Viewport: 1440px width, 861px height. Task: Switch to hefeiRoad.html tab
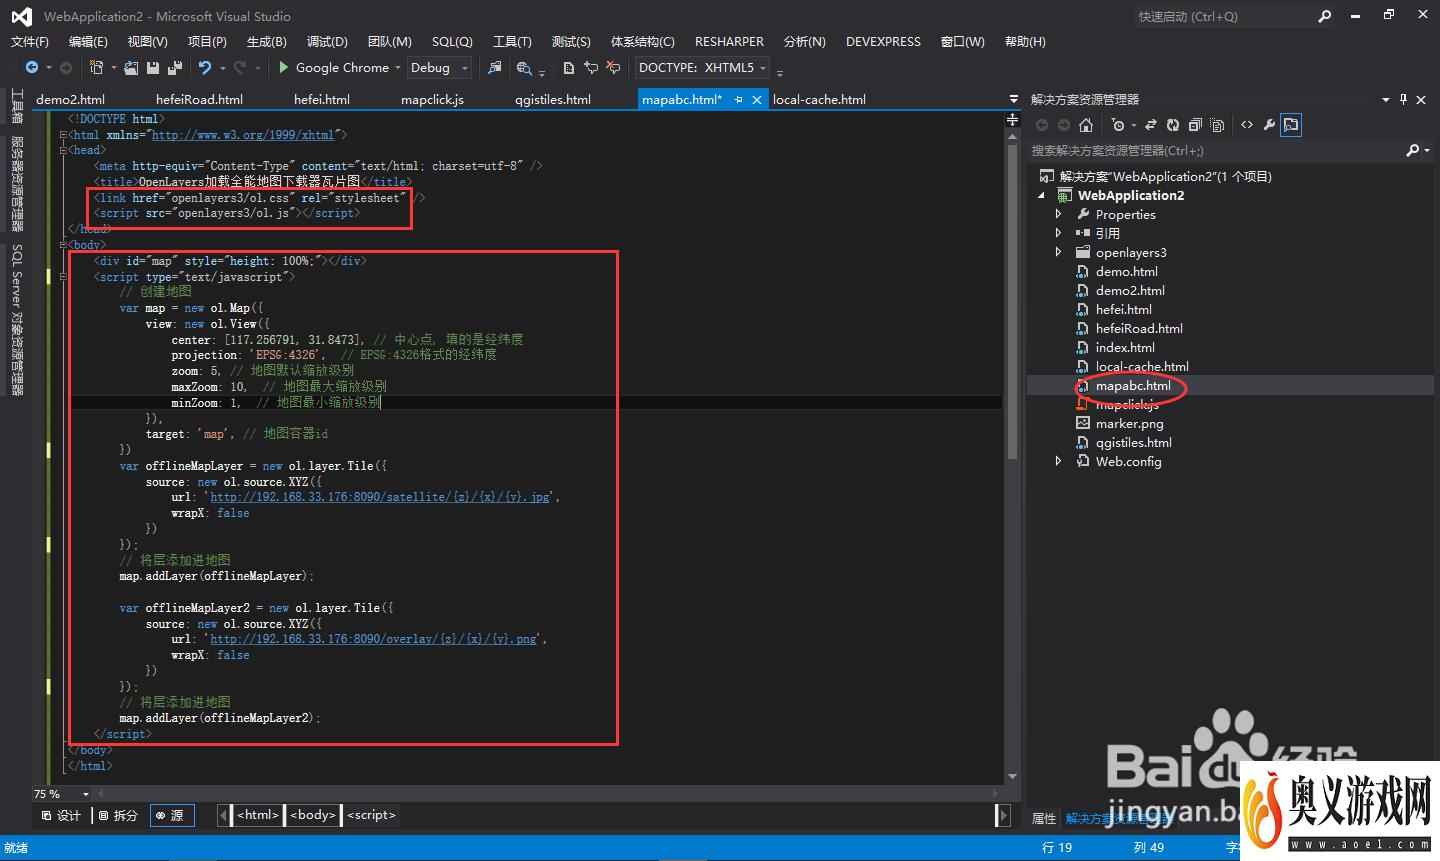199,99
